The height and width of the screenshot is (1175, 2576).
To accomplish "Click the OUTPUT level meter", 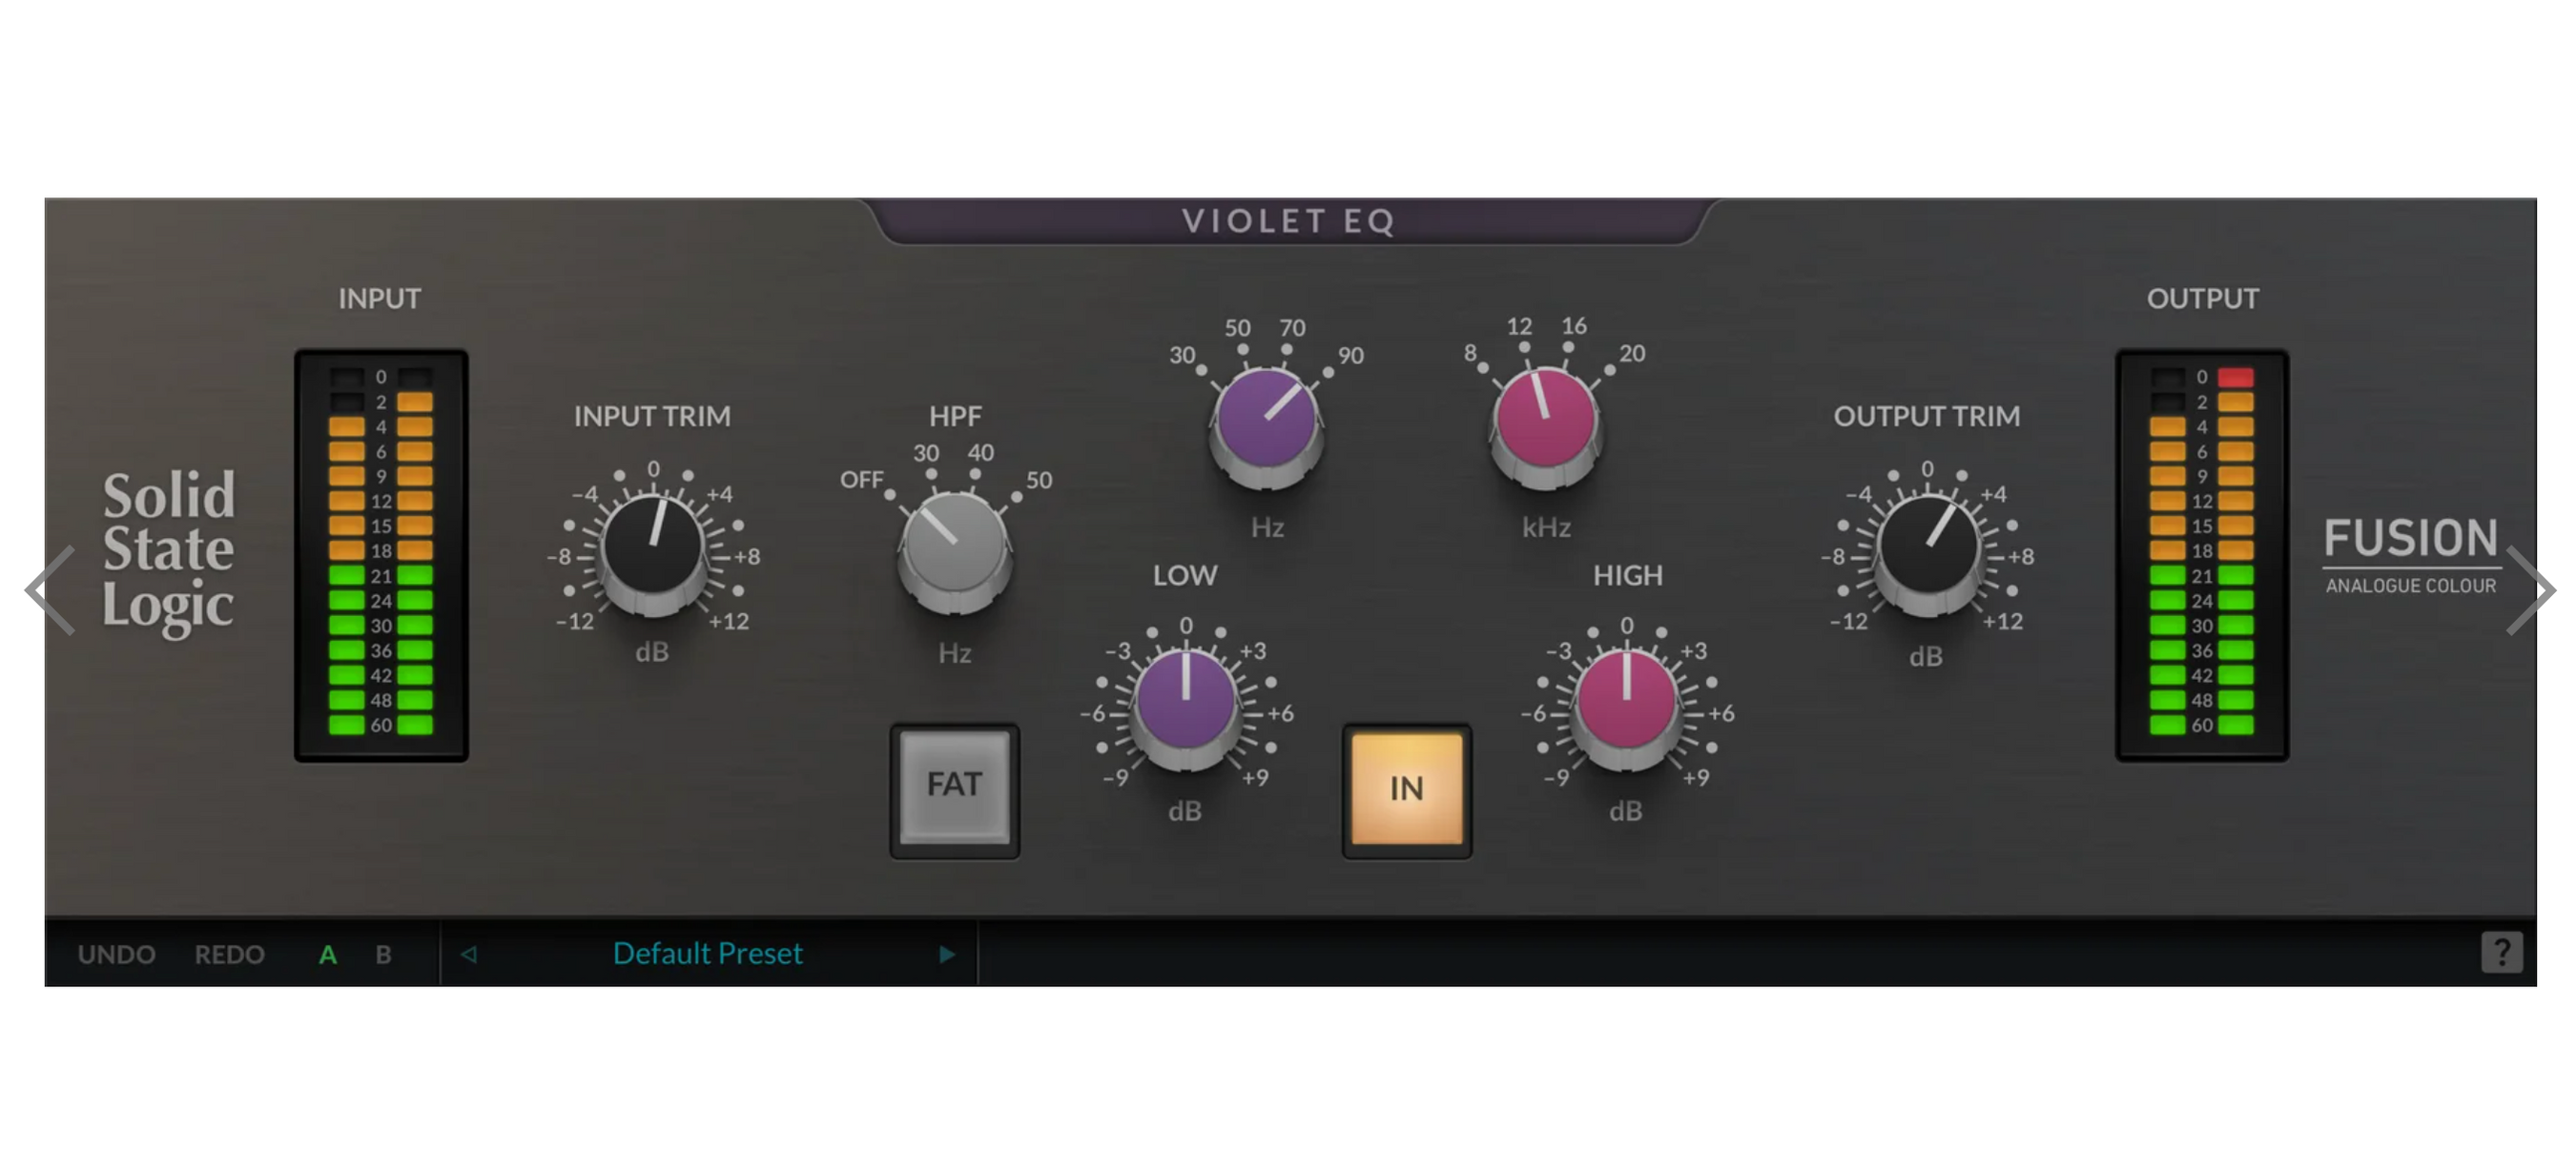I will pyautogui.click(x=2202, y=555).
